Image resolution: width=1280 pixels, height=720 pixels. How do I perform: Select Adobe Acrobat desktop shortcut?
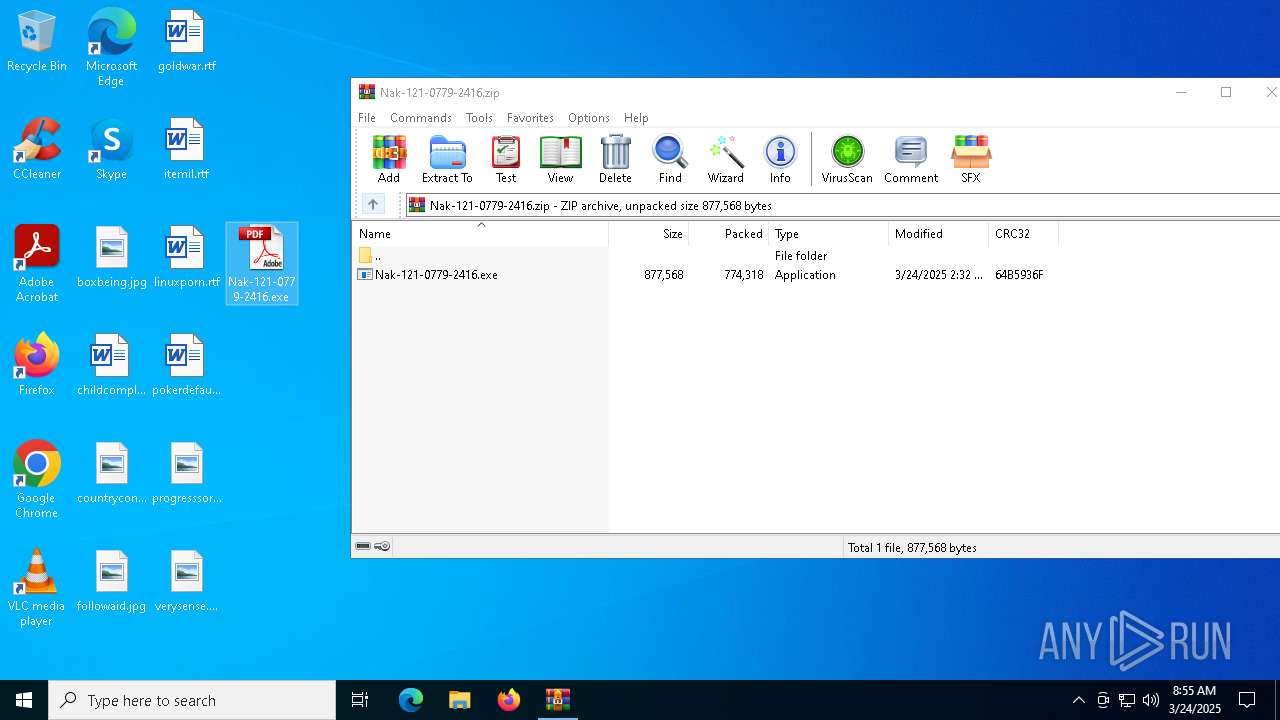pos(37,263)
